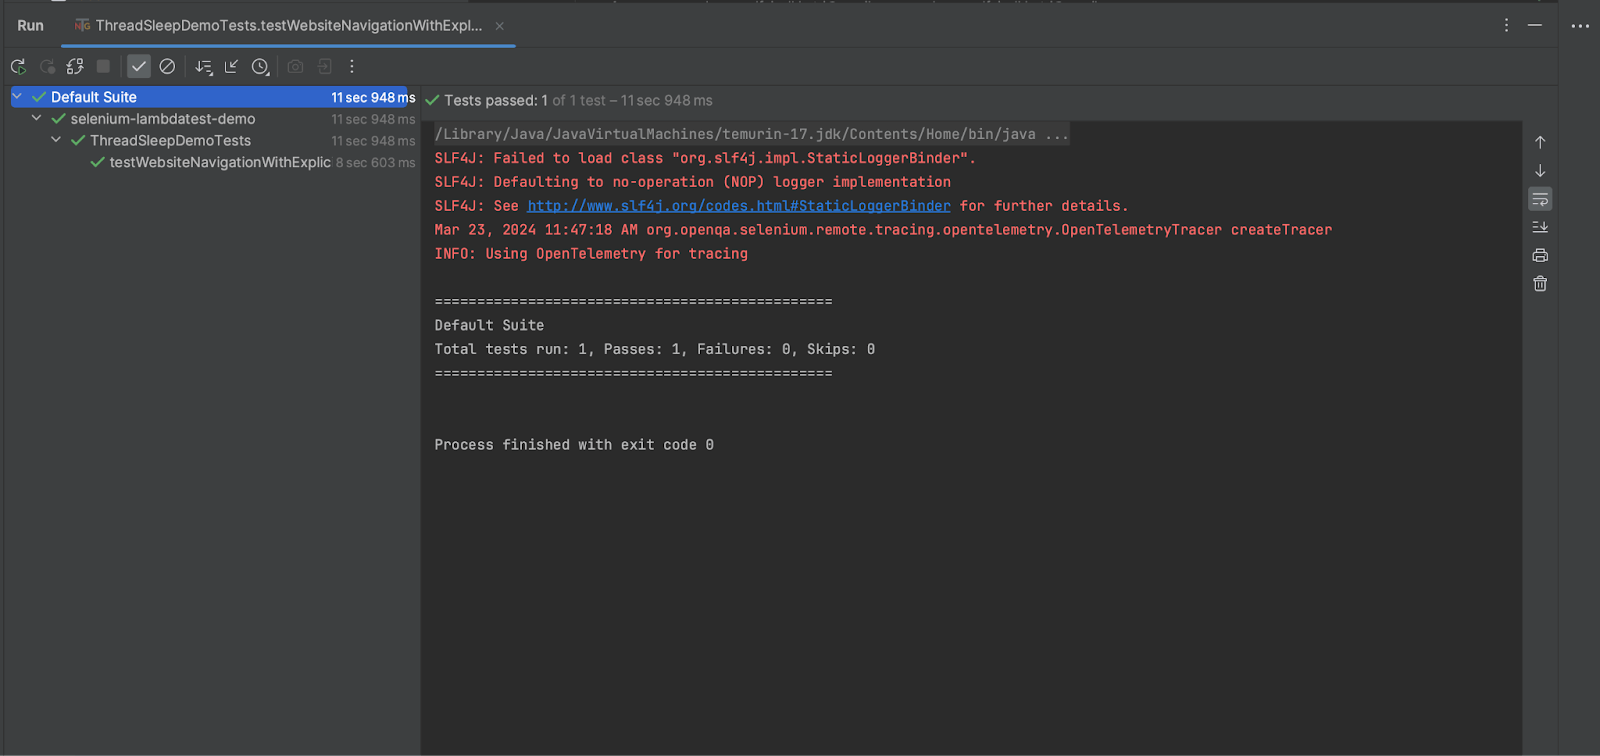Click the Down the Stack Trace arrow
The image size is (1600, 756).
click(1540, 171)
